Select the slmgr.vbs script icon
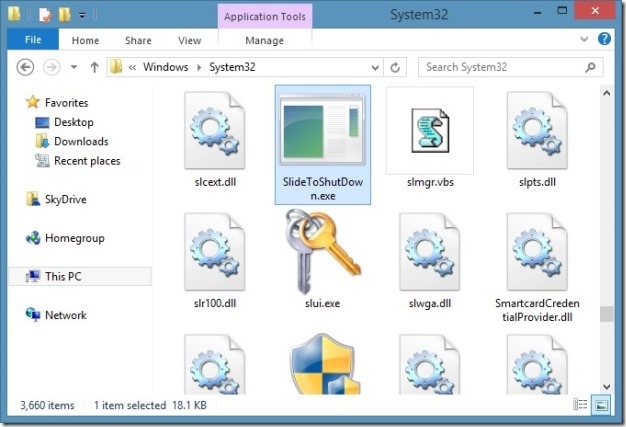Screen dimensions: 626x427 [x=430, y=130]
